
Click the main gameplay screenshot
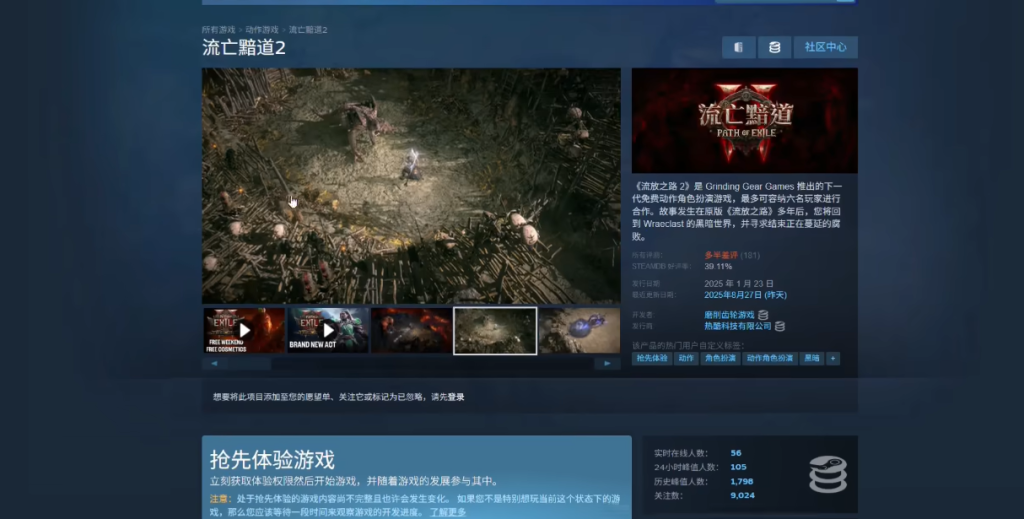tap(411, 186)
